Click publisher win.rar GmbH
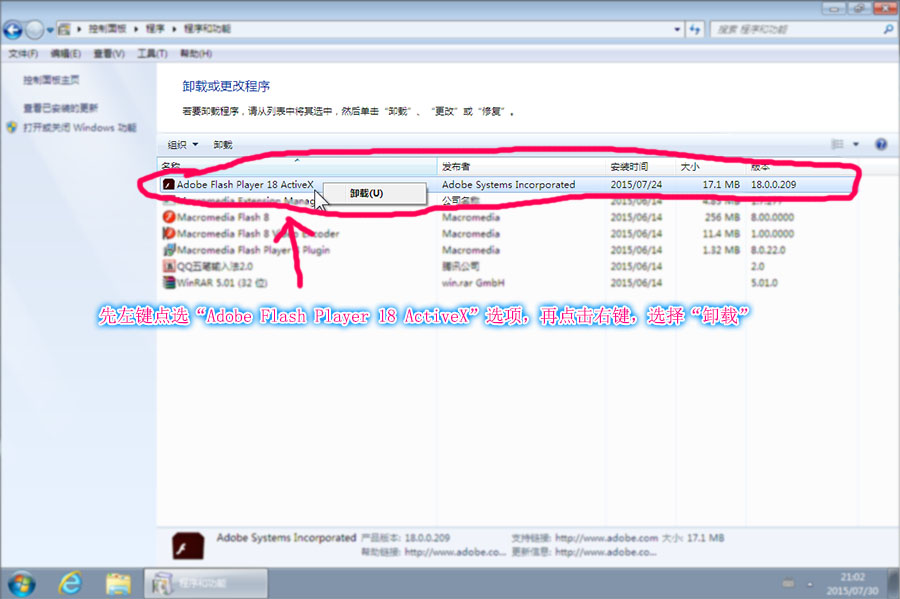The image size is (900, 599). 473,283
